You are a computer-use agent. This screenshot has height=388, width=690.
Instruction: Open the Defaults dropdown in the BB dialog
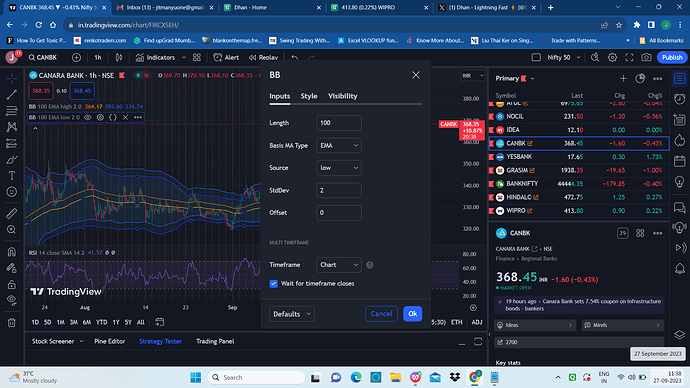[292, 314]
